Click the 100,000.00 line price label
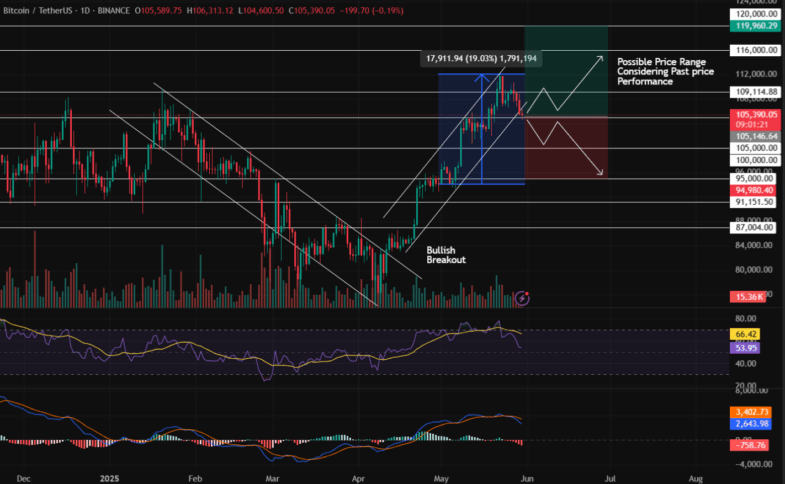 point(755,160)
